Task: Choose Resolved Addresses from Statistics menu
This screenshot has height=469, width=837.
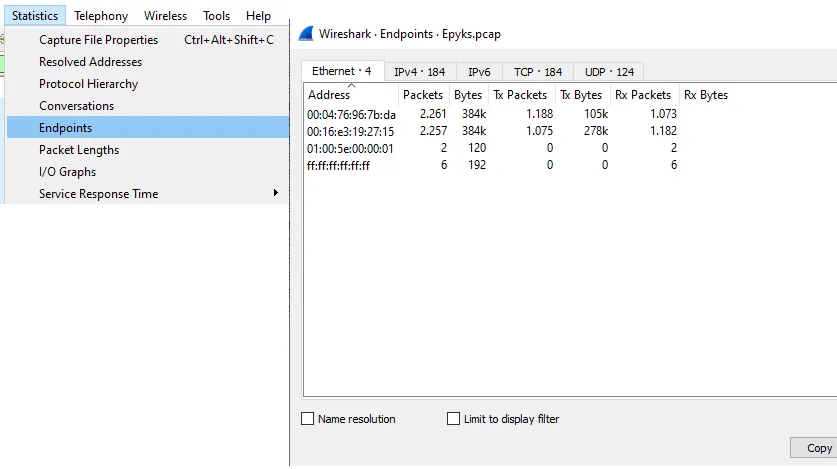Action: [148, 62]
